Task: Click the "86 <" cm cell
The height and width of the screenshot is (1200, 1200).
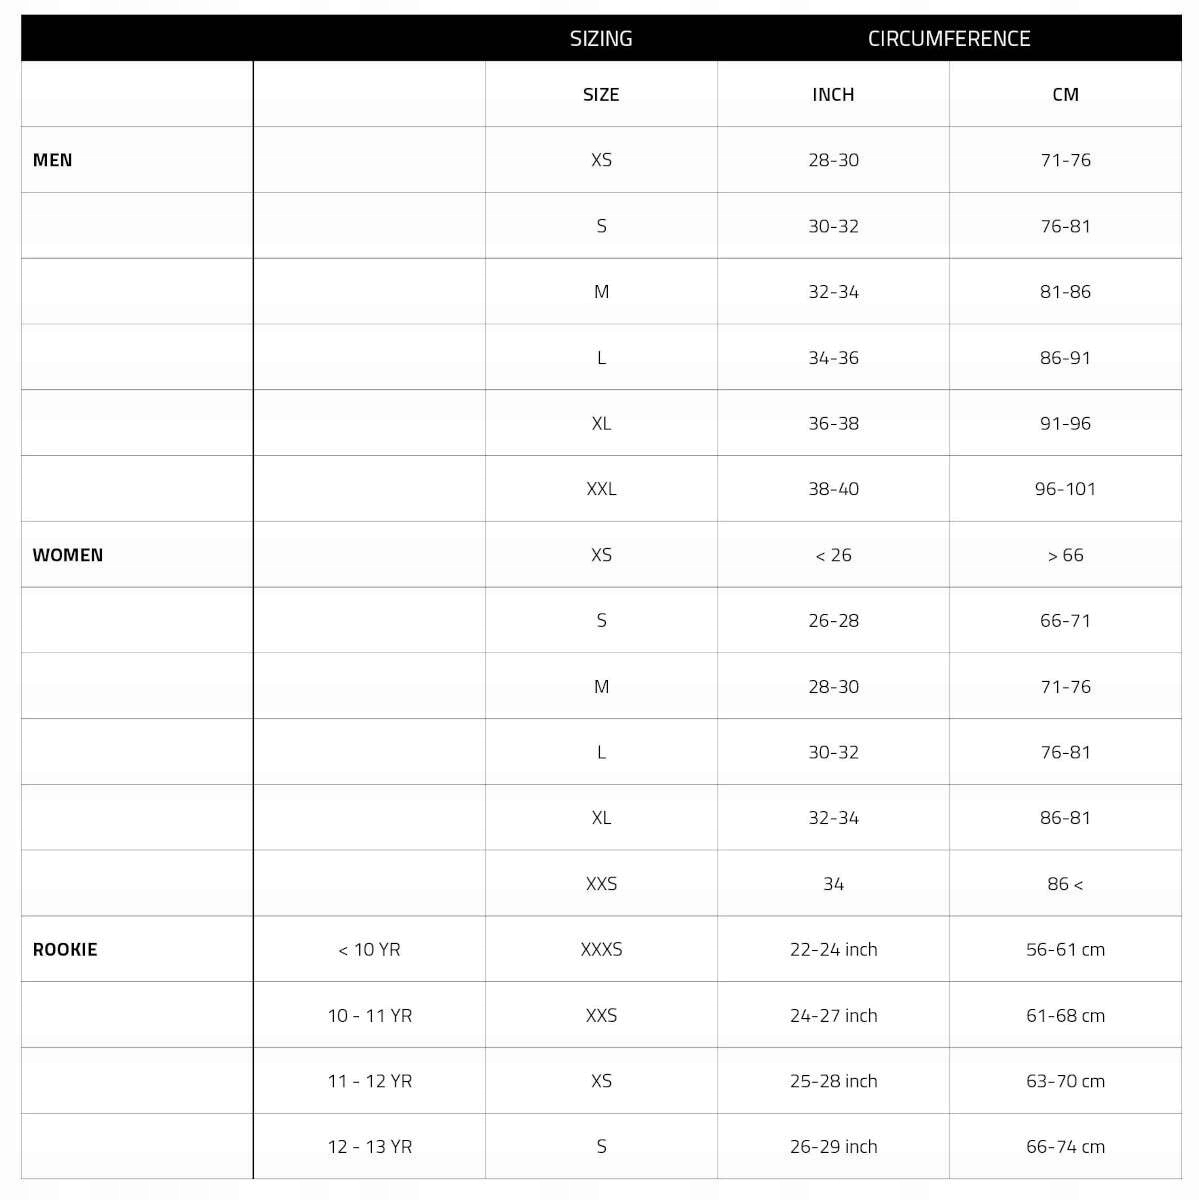Action: 1065,884
